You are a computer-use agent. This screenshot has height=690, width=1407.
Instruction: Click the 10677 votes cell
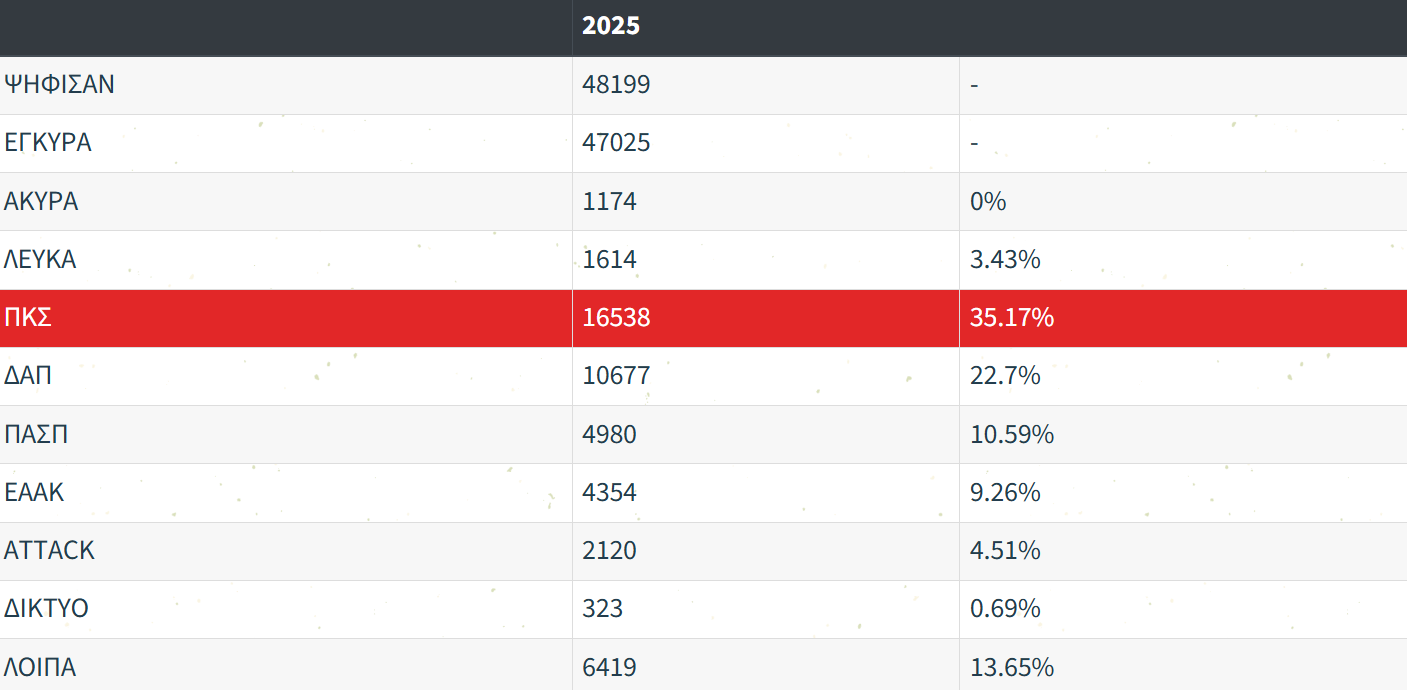pyautogui.click(x=616, y=376)
